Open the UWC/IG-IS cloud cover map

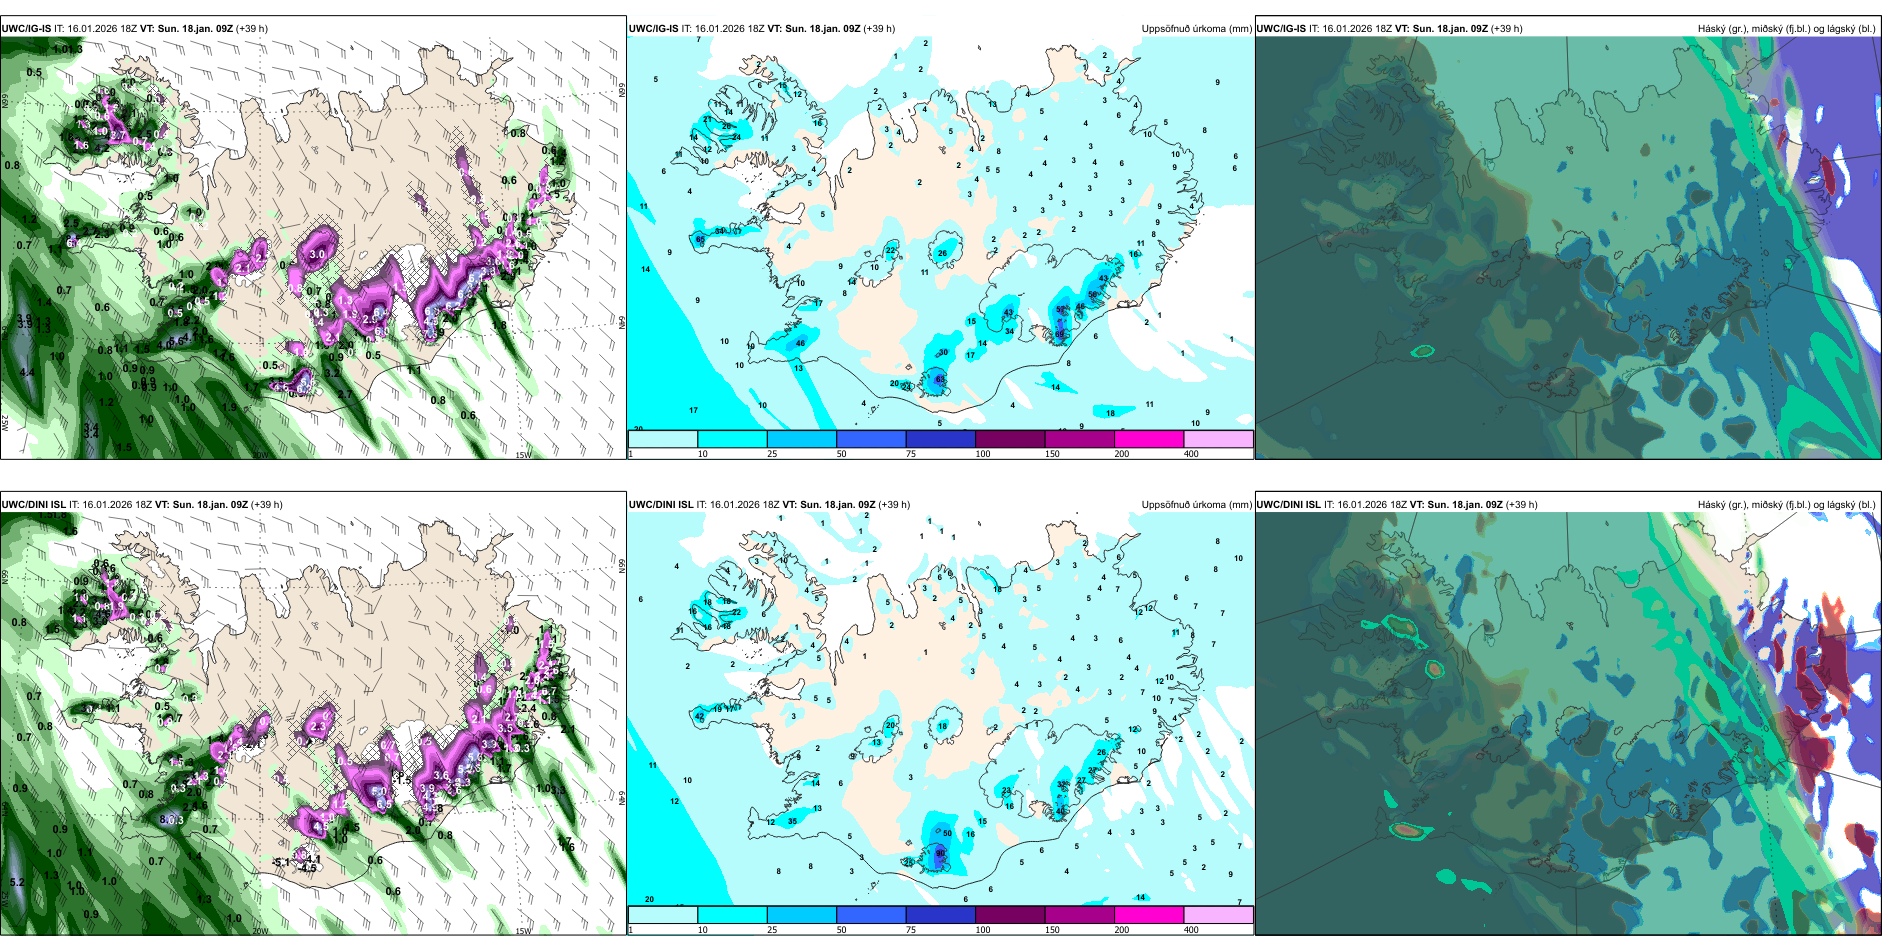pyautogui.click(x=1568, y=248)
